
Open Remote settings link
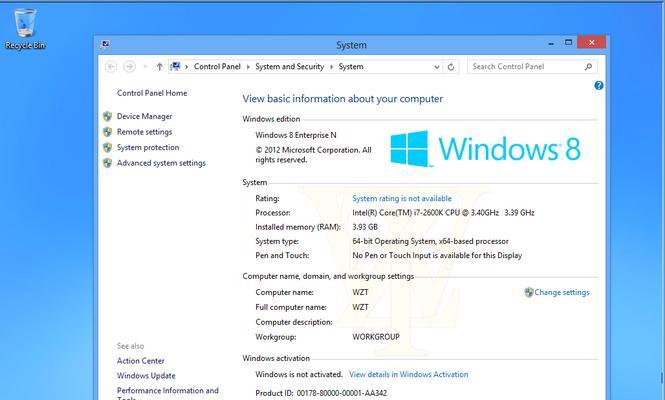[145, 132]
